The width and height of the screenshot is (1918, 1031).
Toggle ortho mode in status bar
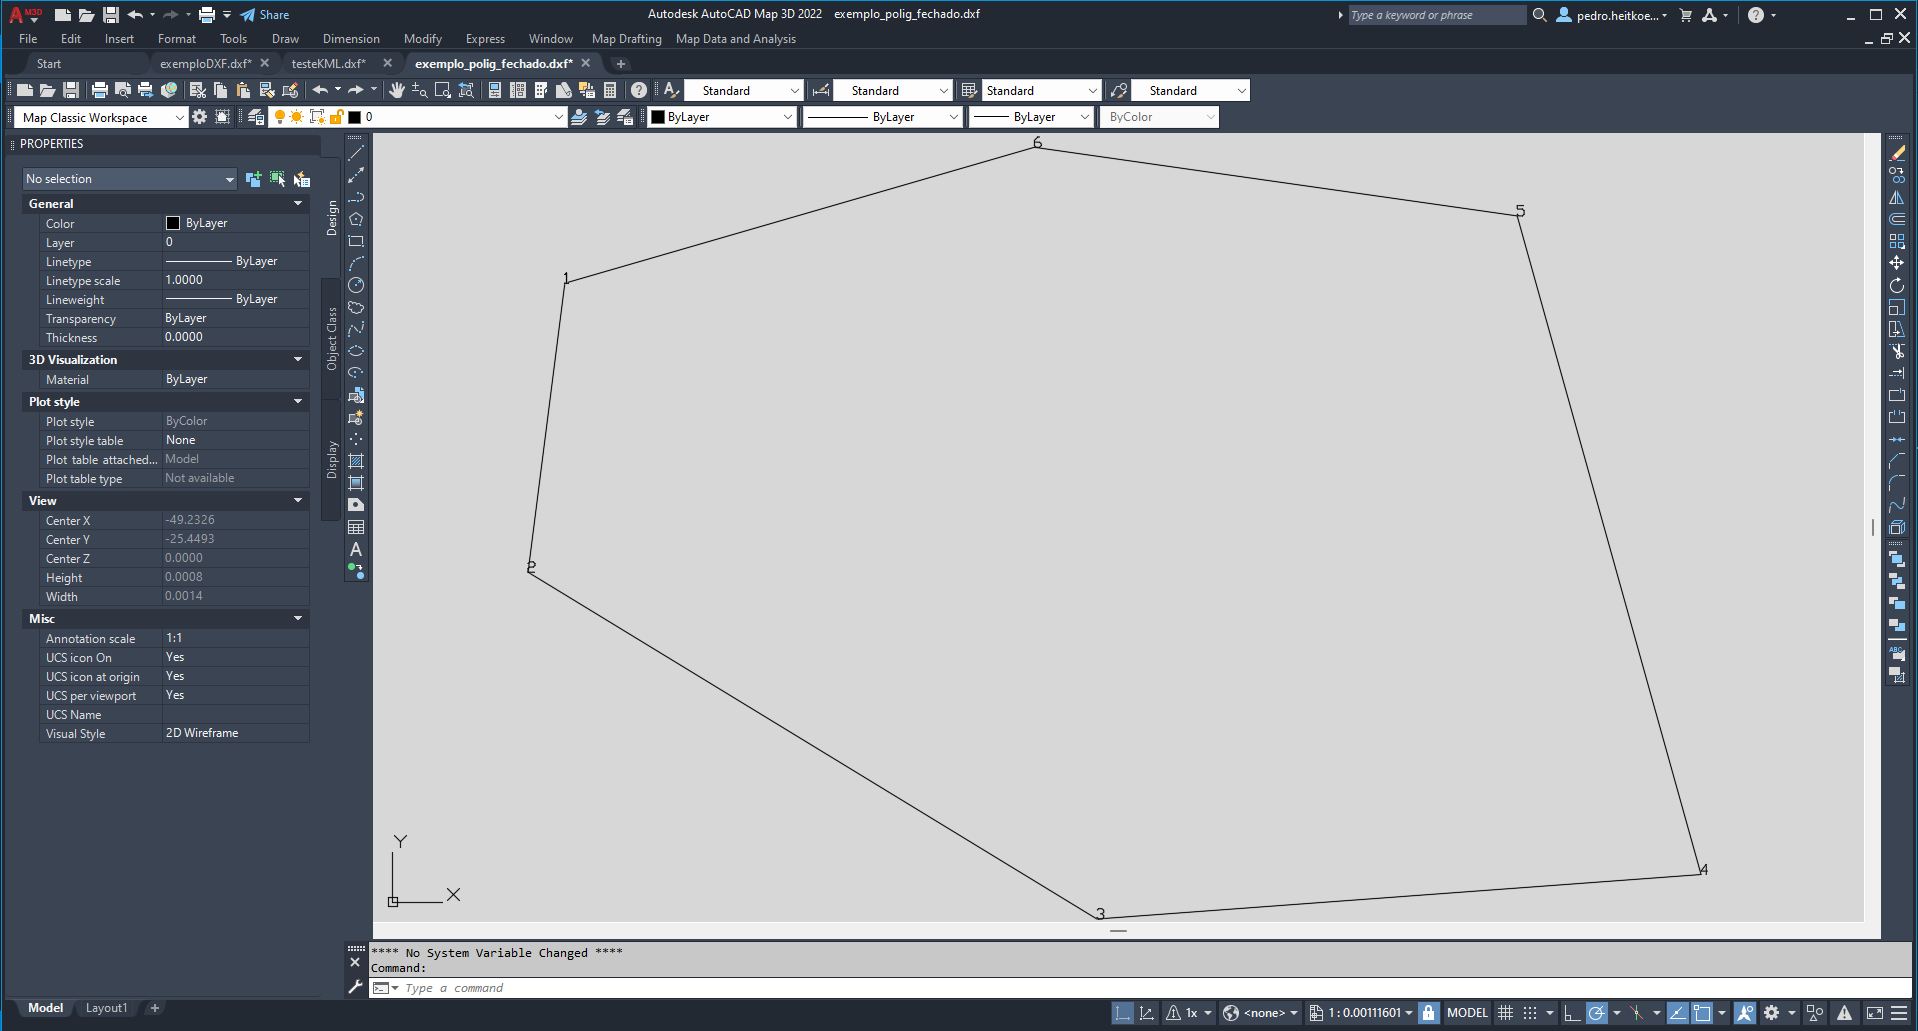(1572, 1013)
